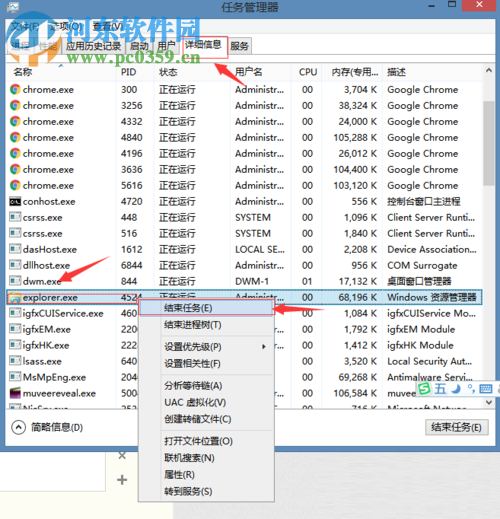Click the vertical scrollbar thumb
This screenshot has height=519, width=500.
coord(489,143)
